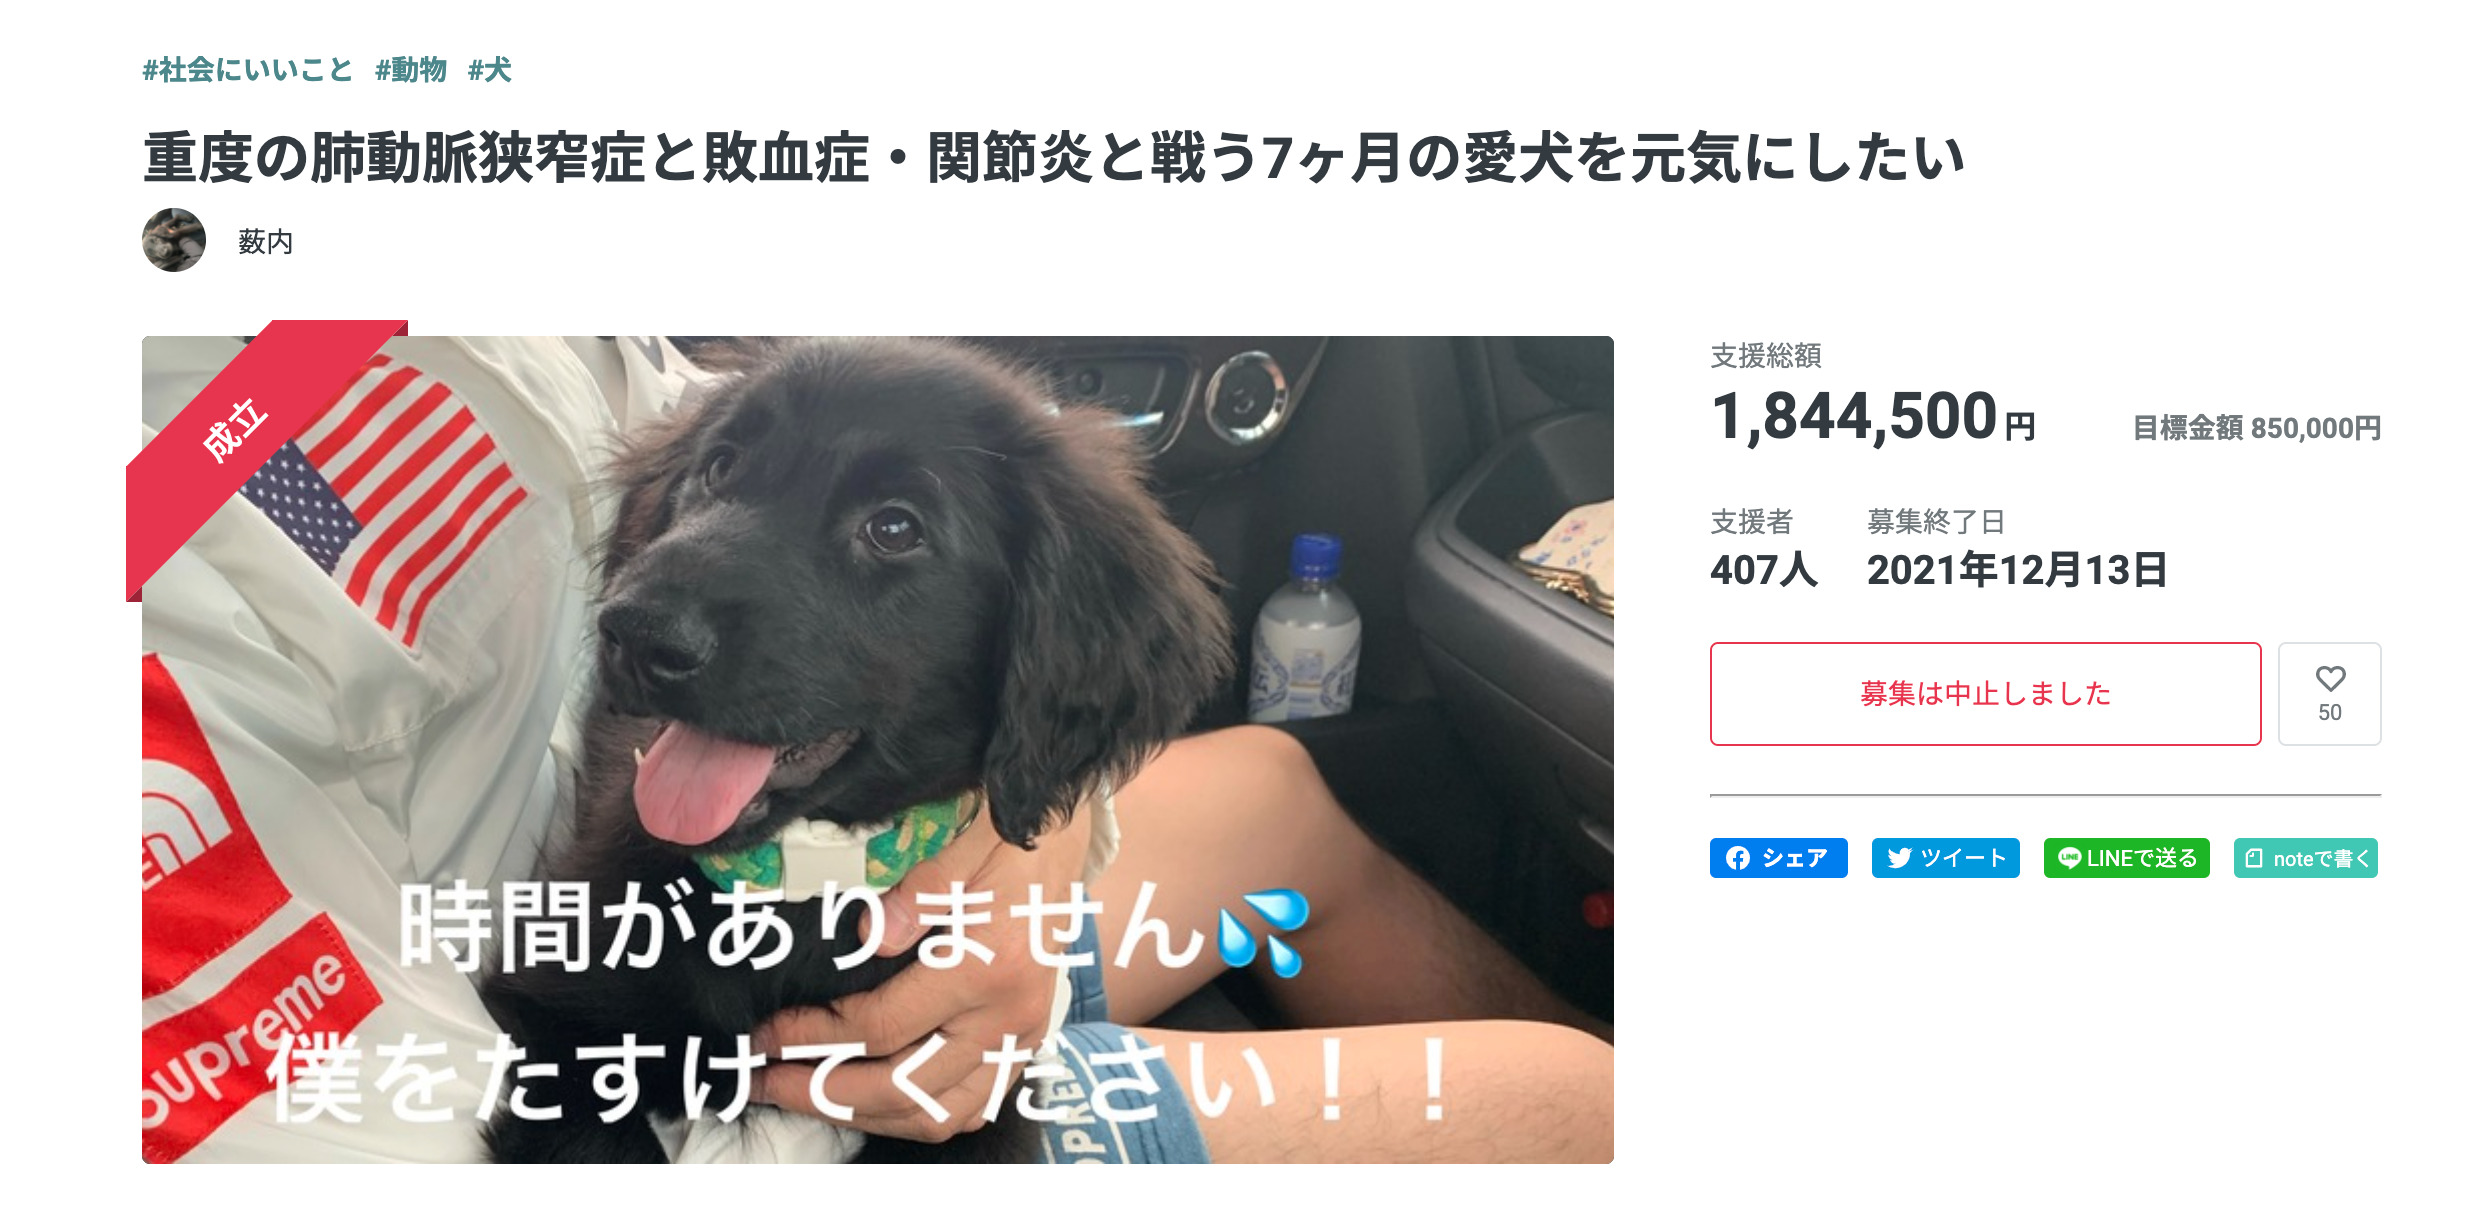The height and width of the screenshot is (1230, 2482).
Task: Click the LINE logo on LINEで送る
Action: pos(2069,858)
